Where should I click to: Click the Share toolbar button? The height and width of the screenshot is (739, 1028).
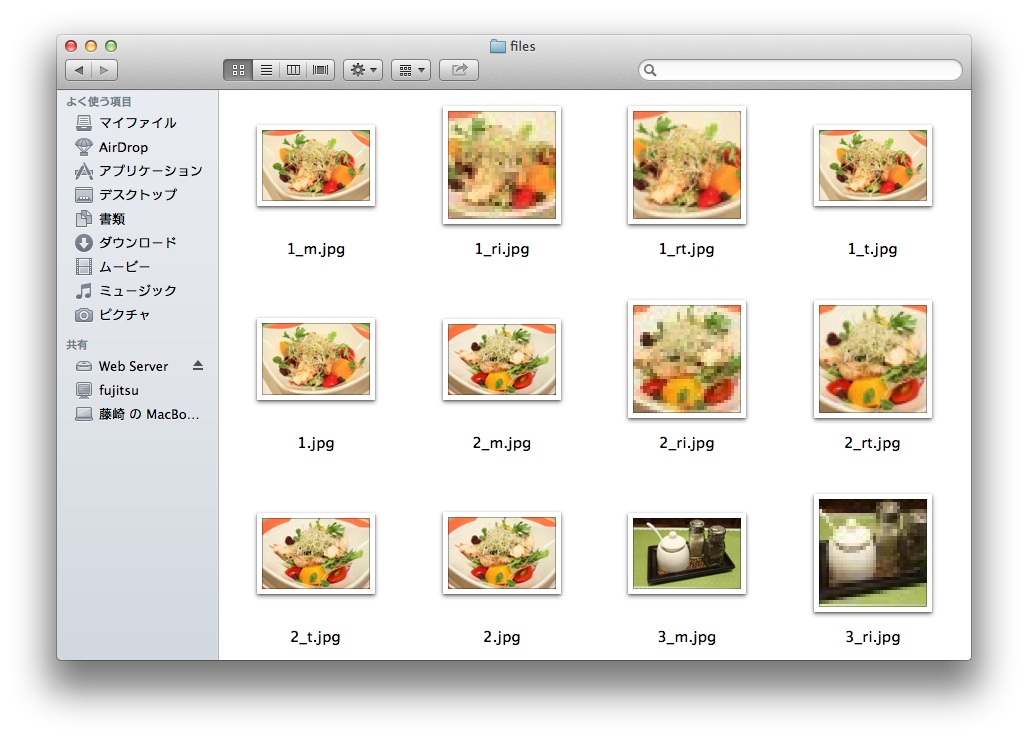coord(459,70)
